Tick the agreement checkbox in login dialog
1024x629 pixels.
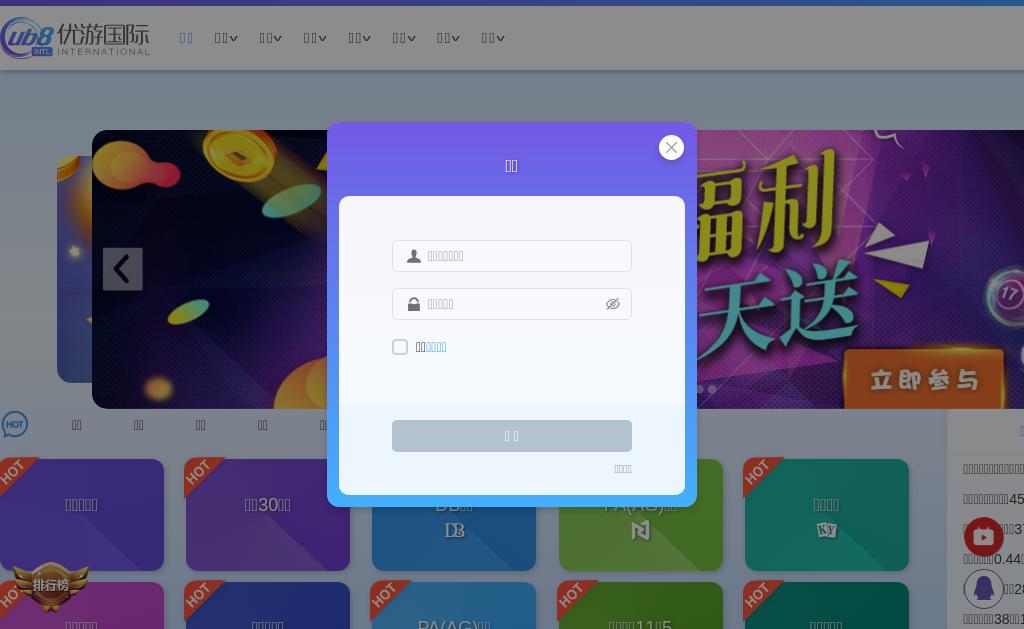coord(400,347)
